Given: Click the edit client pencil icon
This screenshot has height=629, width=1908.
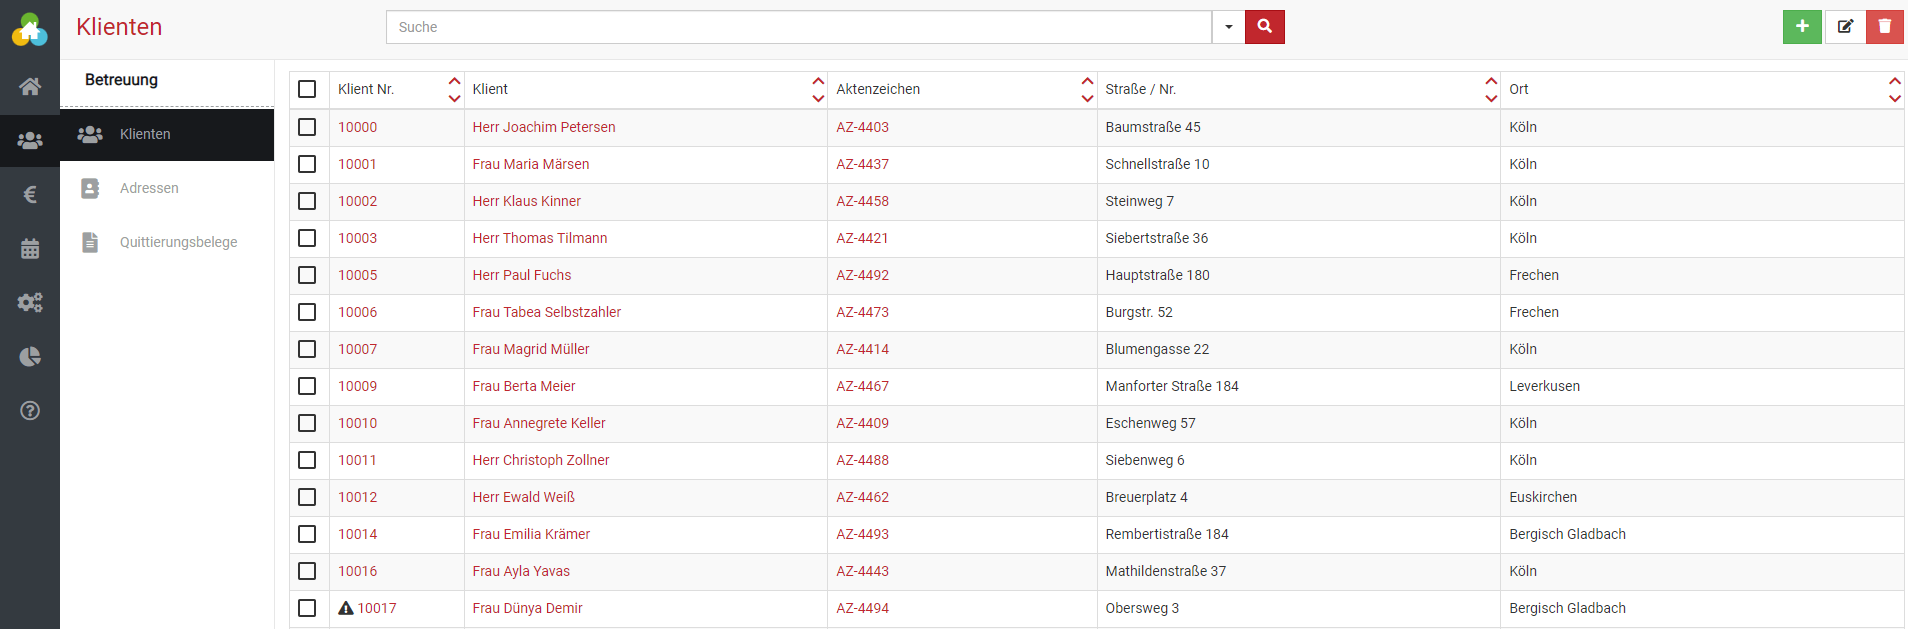Looking at the screenshot, I should (x=1844, y=27).
